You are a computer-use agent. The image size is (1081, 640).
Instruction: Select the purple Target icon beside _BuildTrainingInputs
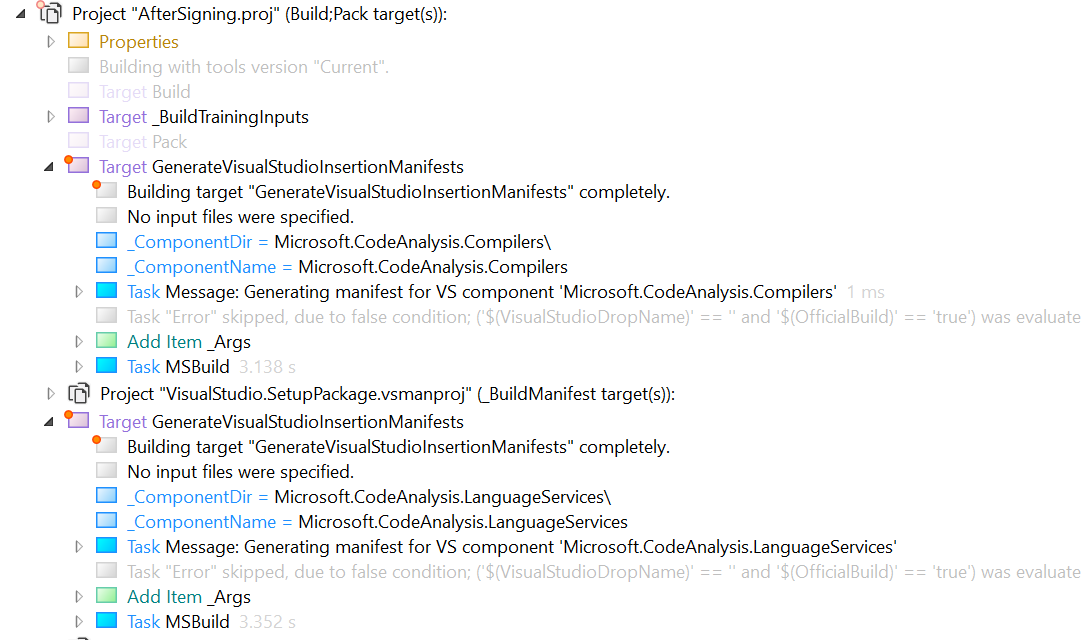(78, 115)
